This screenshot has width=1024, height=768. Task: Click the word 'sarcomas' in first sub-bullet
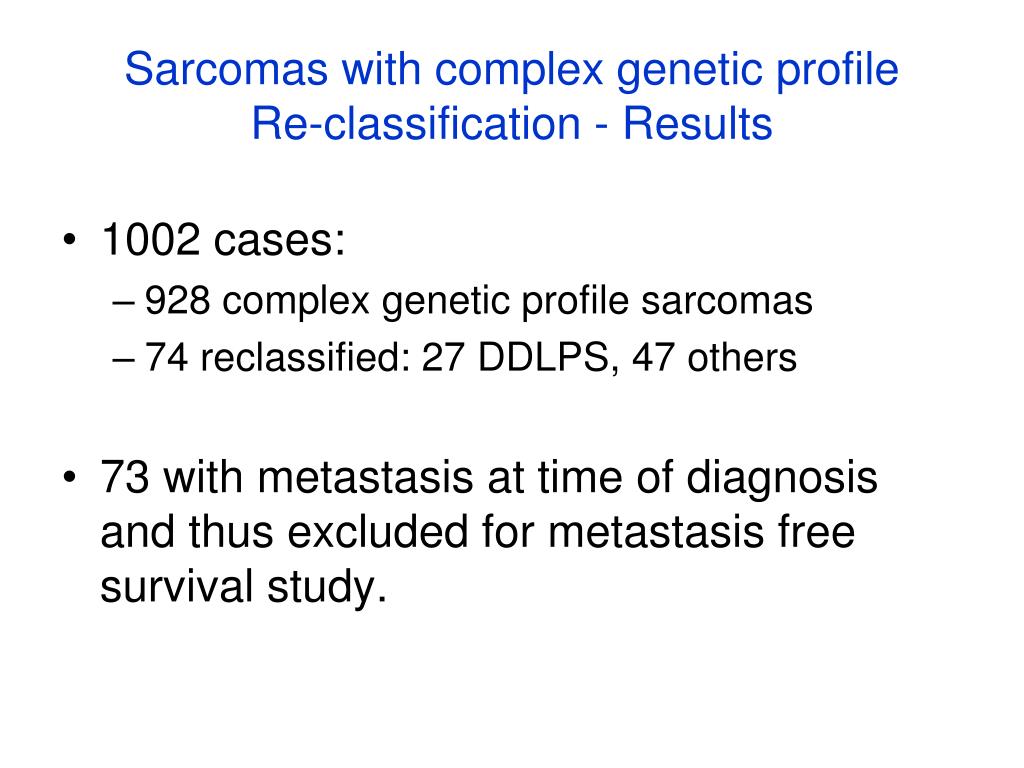point(727,302)
